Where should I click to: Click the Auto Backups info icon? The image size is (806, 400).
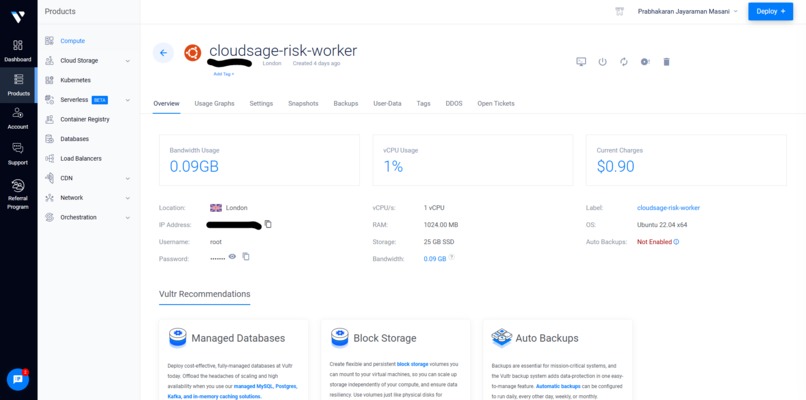click(676, 242)
